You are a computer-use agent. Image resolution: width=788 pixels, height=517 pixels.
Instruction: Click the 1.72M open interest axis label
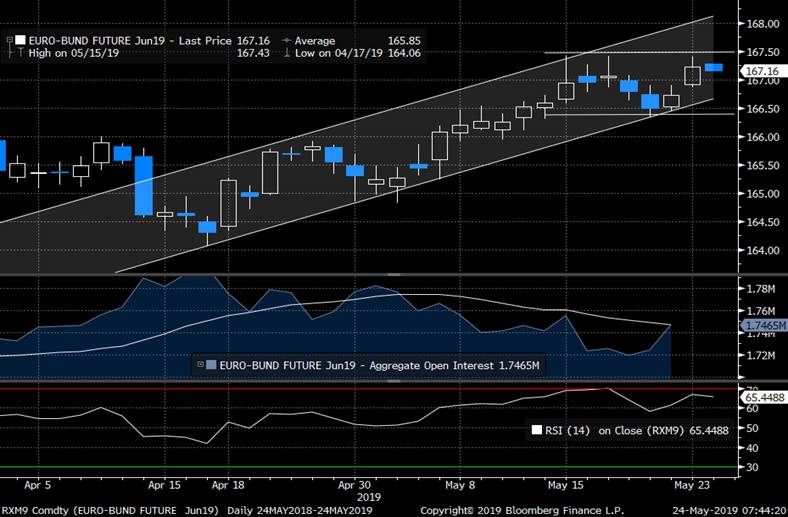click(x=761, y=355)
